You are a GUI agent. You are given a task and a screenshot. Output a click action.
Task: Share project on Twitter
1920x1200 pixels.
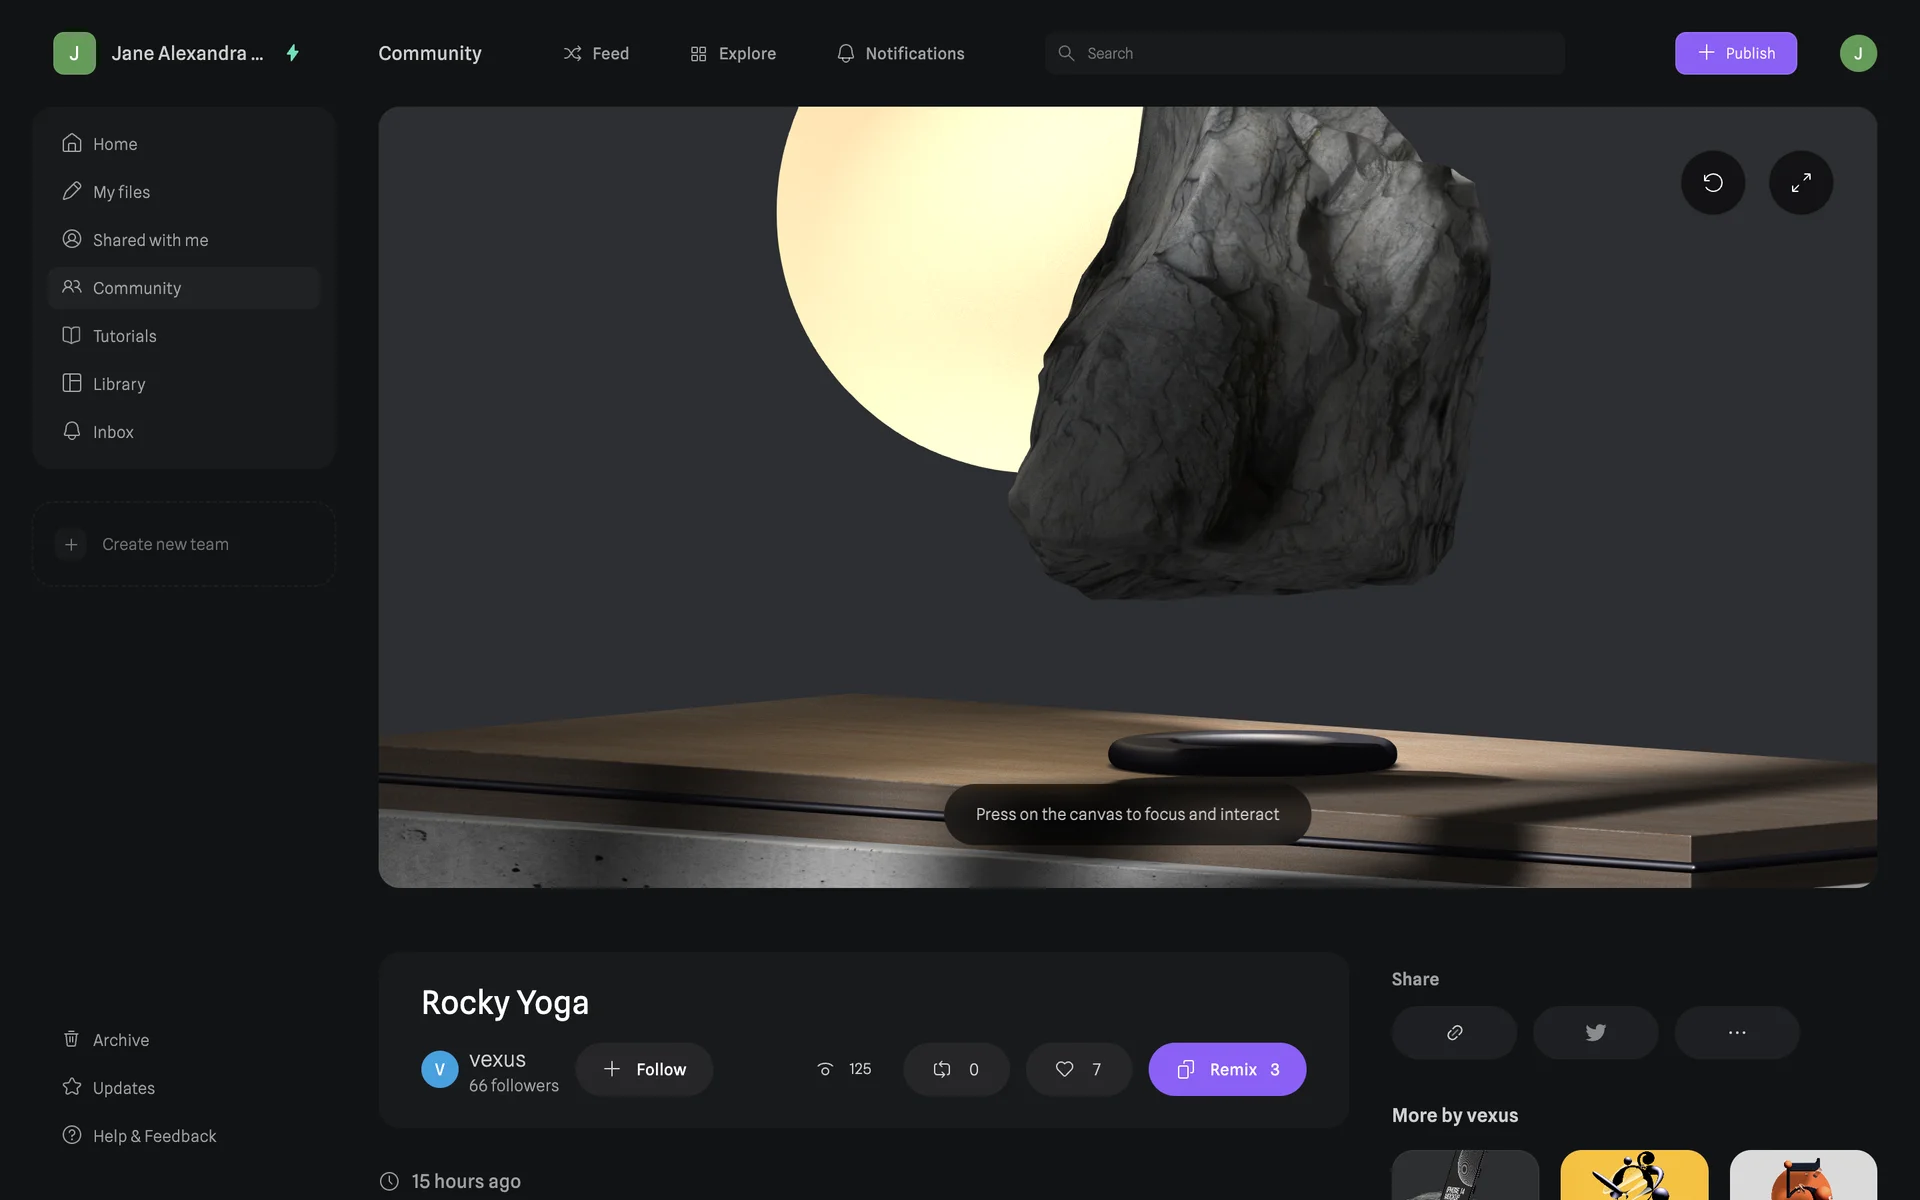pyautogui.click(x=1595, y=1032)
